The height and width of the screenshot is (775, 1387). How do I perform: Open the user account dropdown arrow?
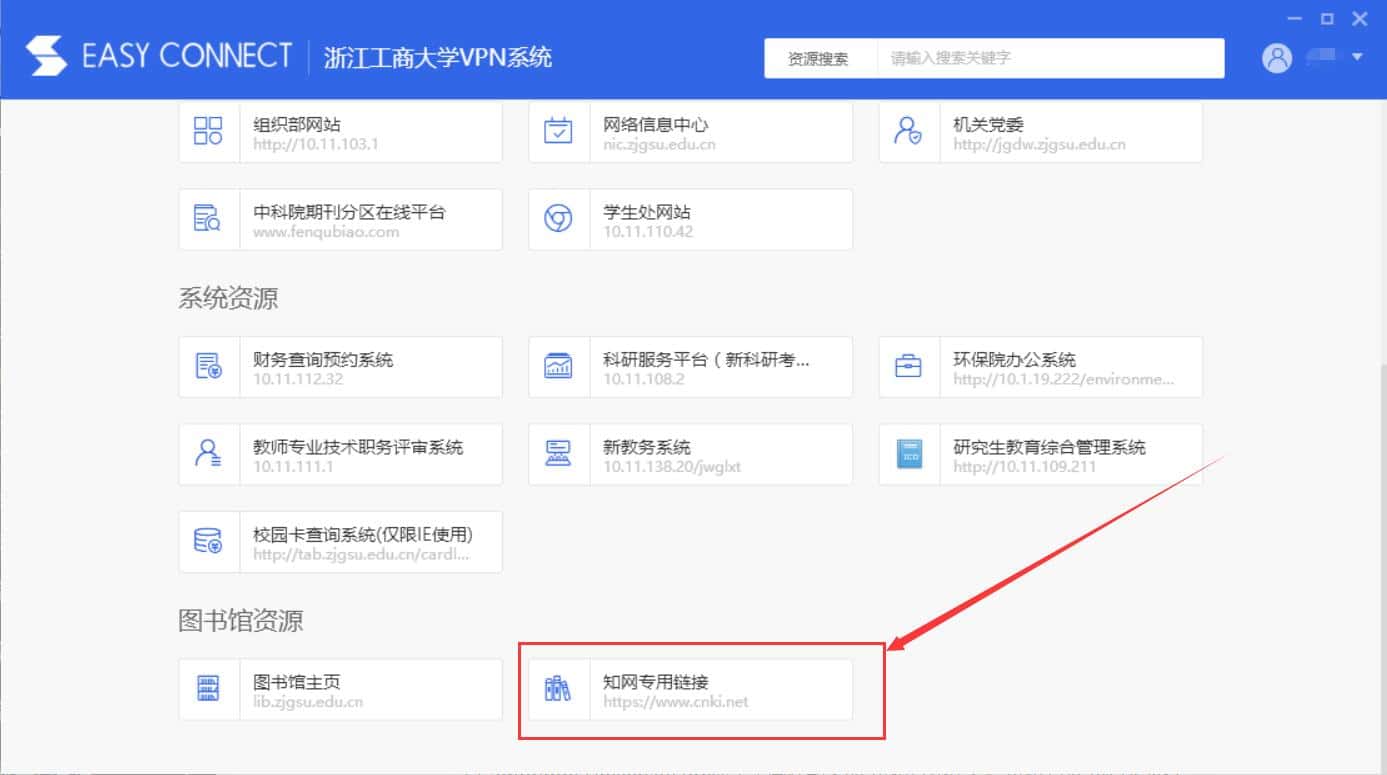tap(1357, 57)
